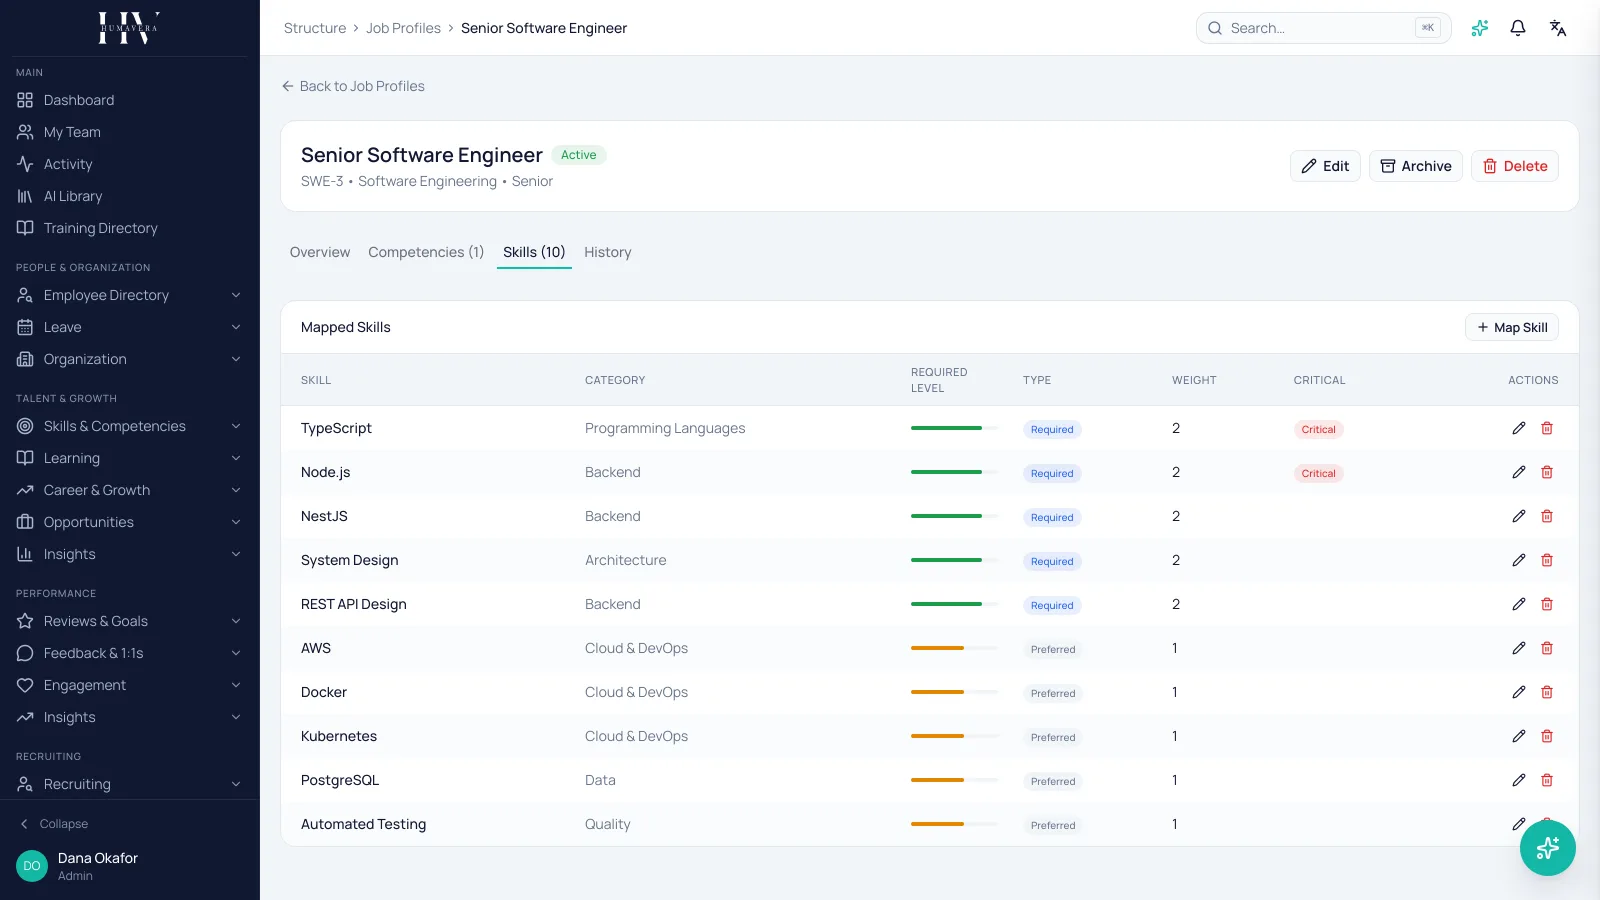1600x900 pixels.
Task: Edit the AWS skill mapping
Action: [1519, 648]
